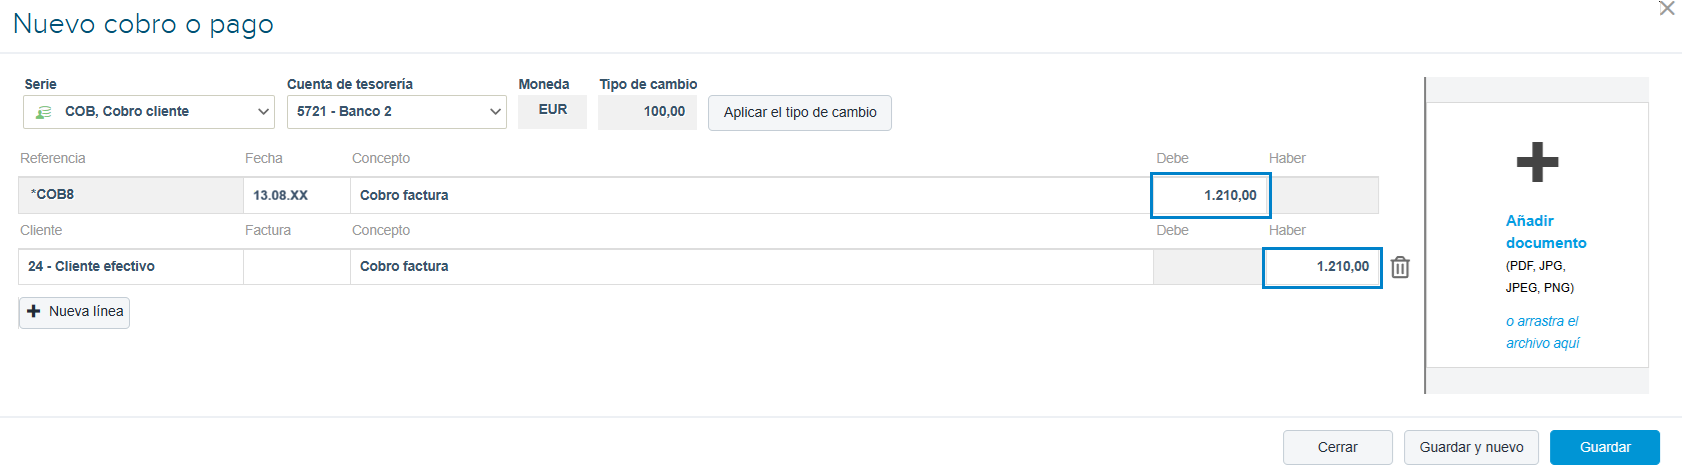Select the COB, Cobro cliente combo box
Image resolution: width=1682 pixels, height=470 pixels.
(x=149, y=112)
